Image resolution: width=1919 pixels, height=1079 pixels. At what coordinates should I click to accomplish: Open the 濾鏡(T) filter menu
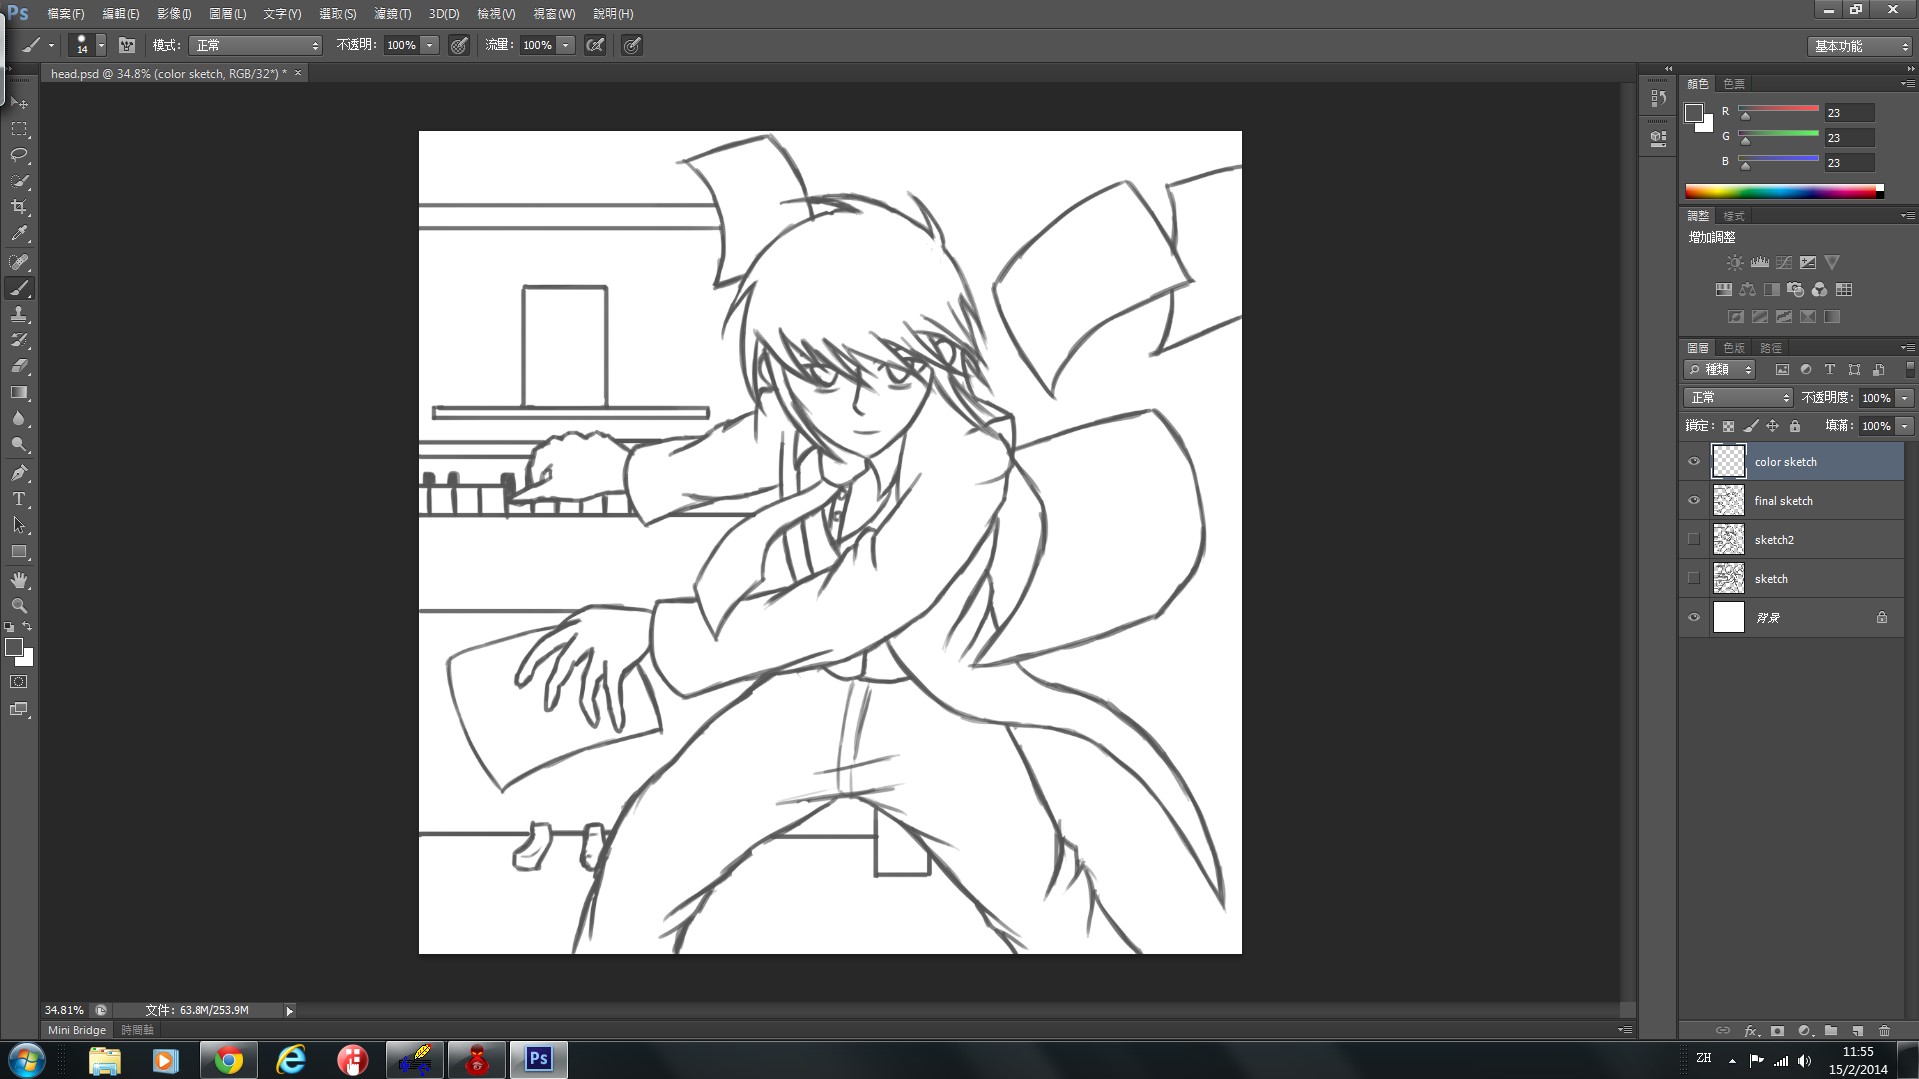point(392,14)
